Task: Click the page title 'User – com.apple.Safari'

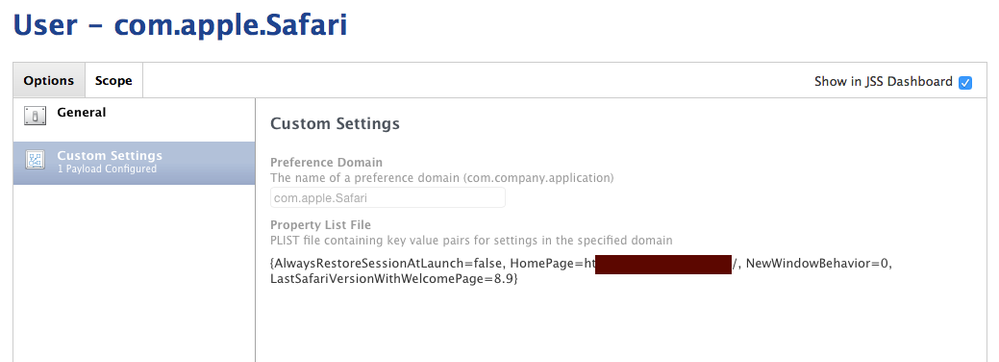Action: pos(180,25)
